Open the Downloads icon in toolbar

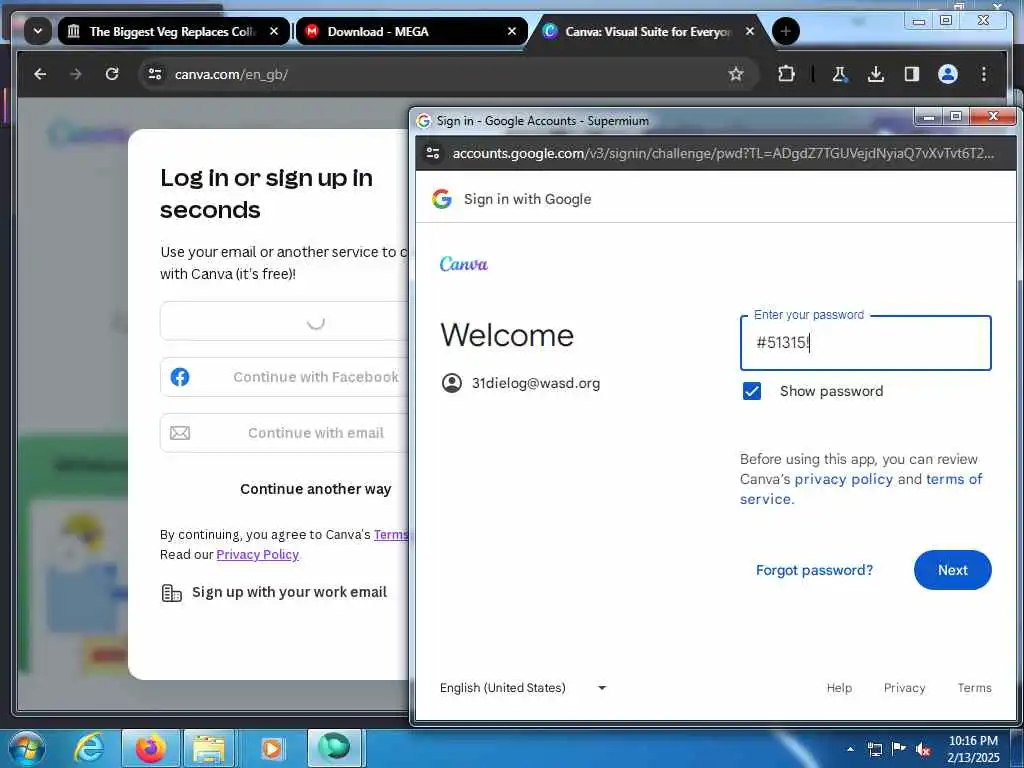(876, 74)
